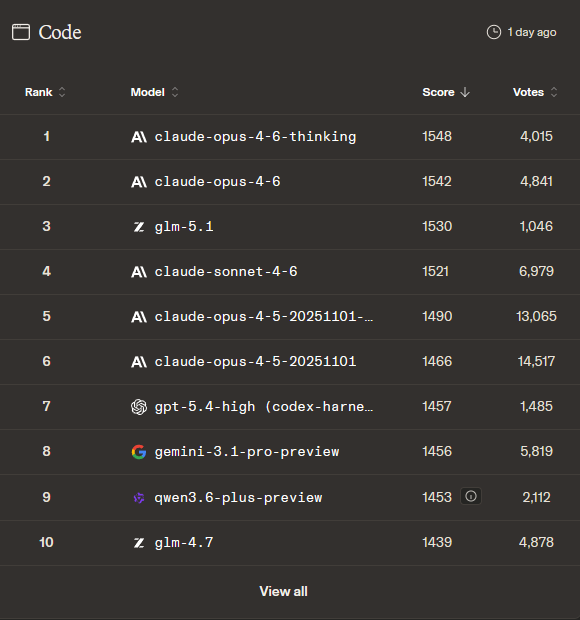Select the truncated claude-opus-4-5-20251101-… name
The width and height of the screenshot is (580, 620).
(264, 317)
